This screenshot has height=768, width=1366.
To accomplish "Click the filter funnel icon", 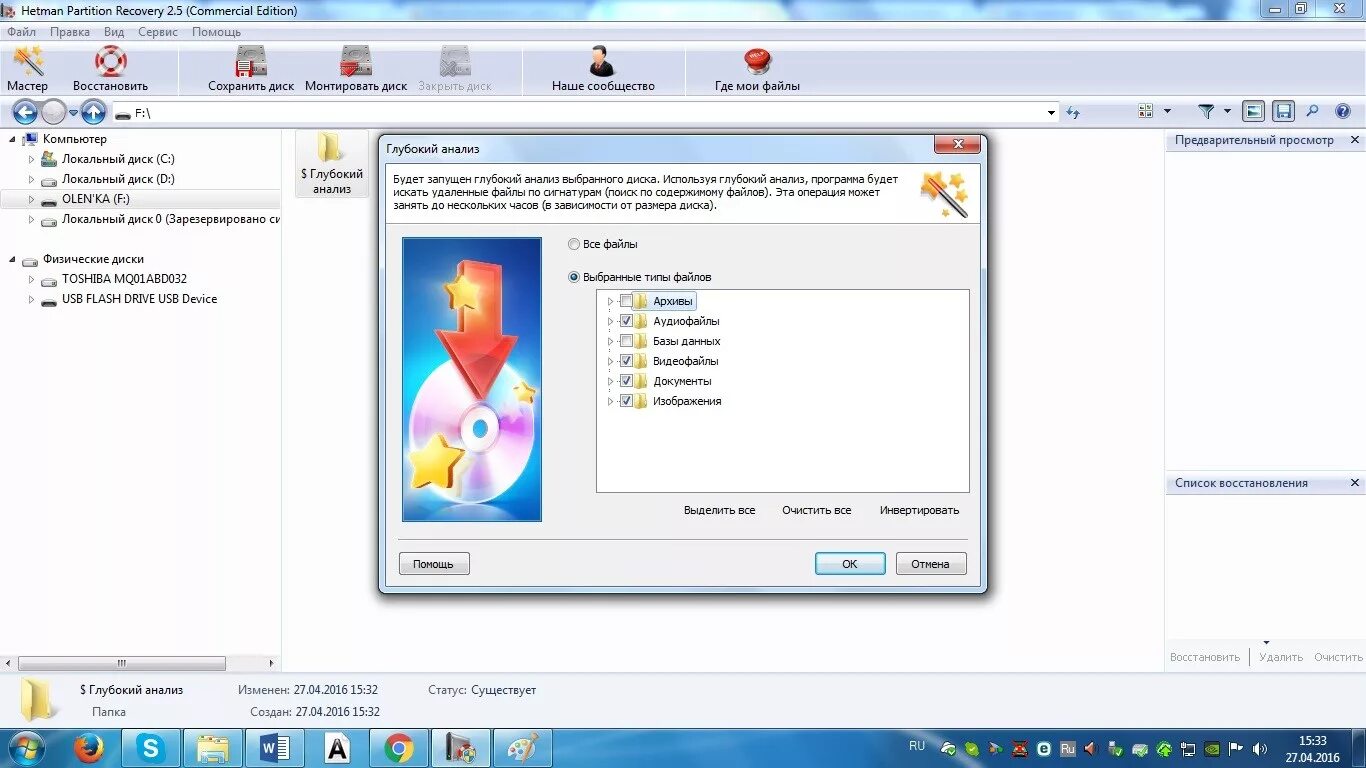I will 1206,112.
